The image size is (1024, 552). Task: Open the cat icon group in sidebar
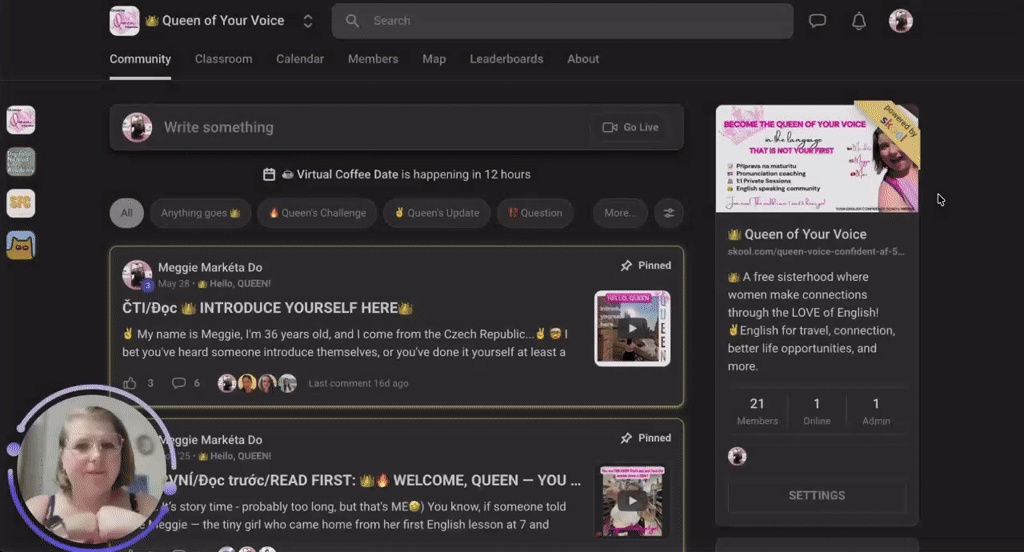pyautogui.click(x=21, y=246)
